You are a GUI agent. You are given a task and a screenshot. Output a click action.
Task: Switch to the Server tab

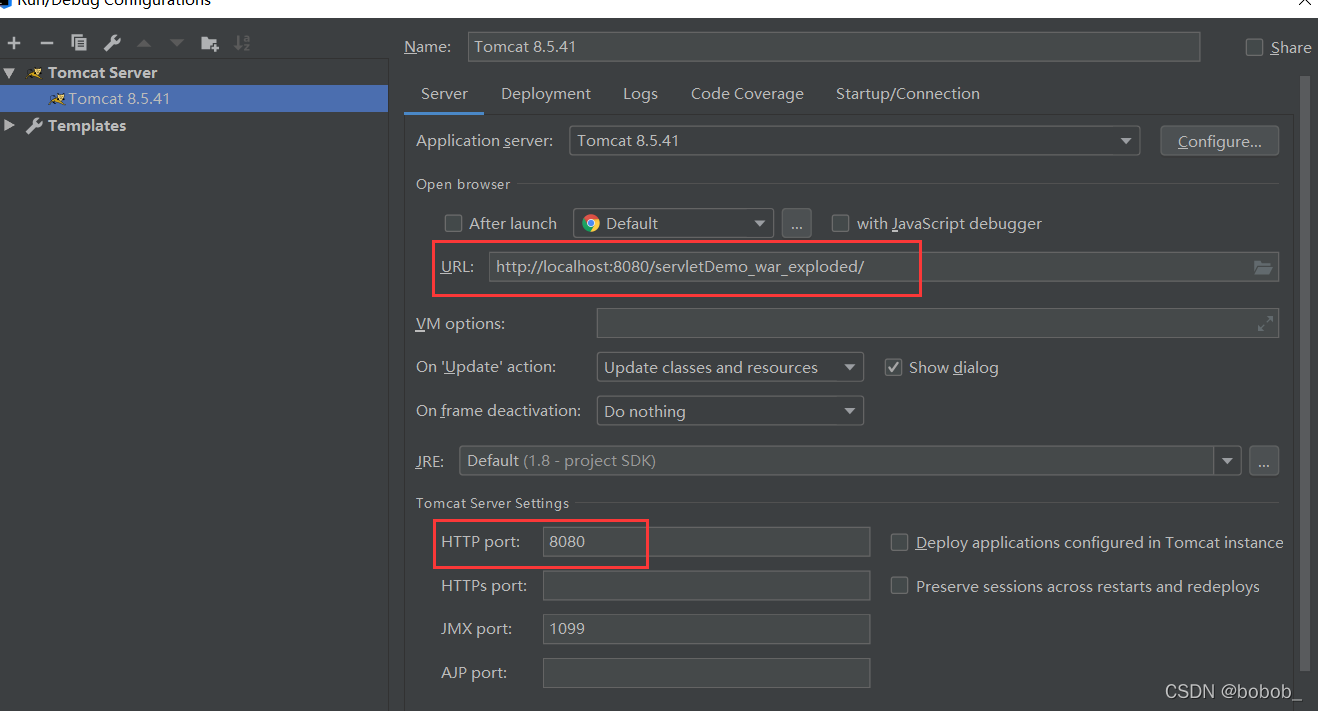pyautogui.click(x=444, y=94)
